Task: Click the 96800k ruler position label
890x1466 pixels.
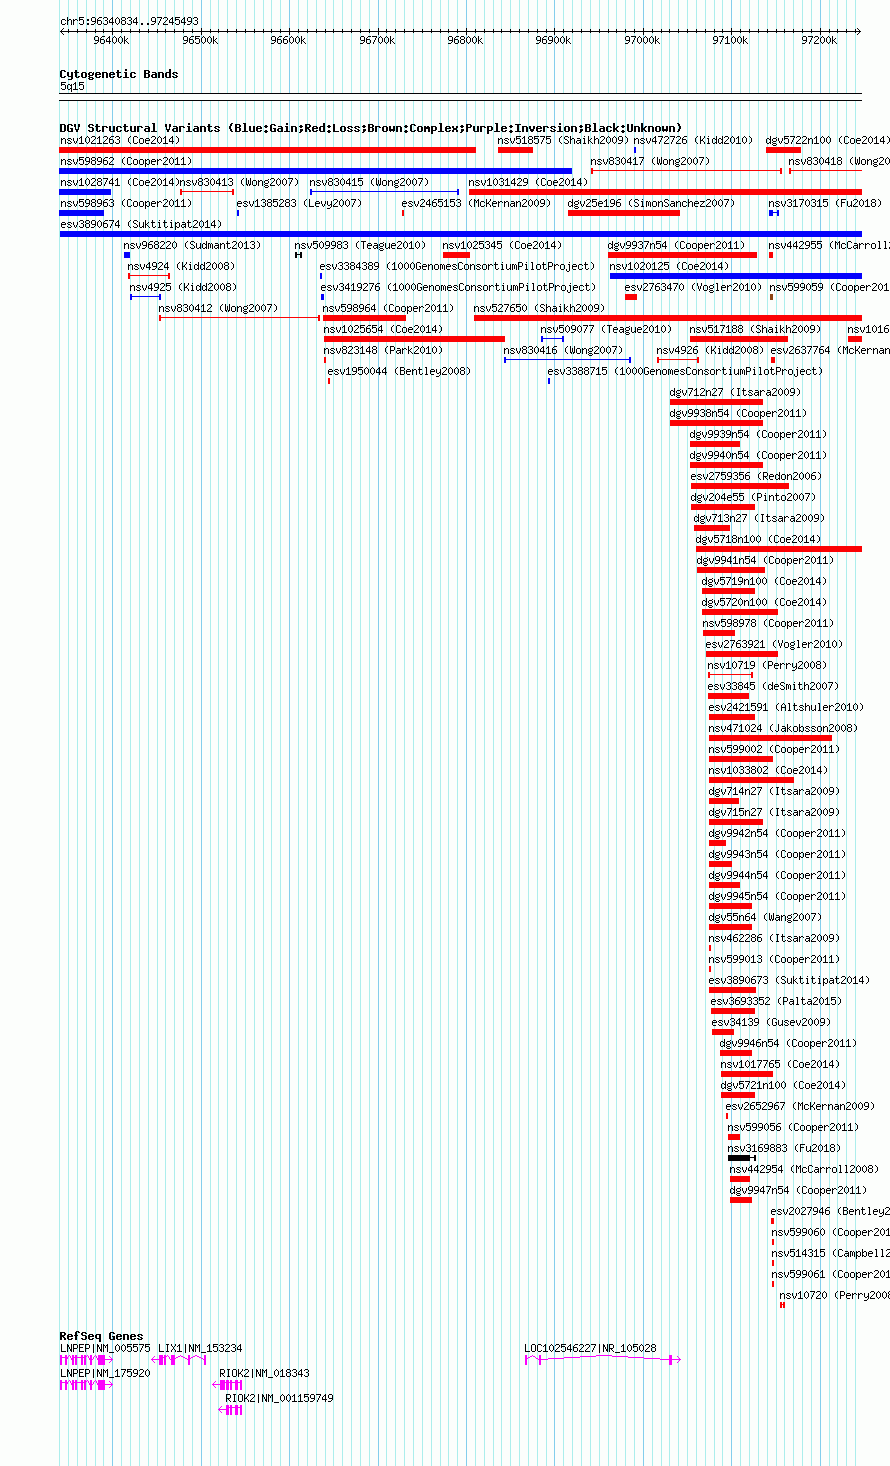Action: point(465,40)
